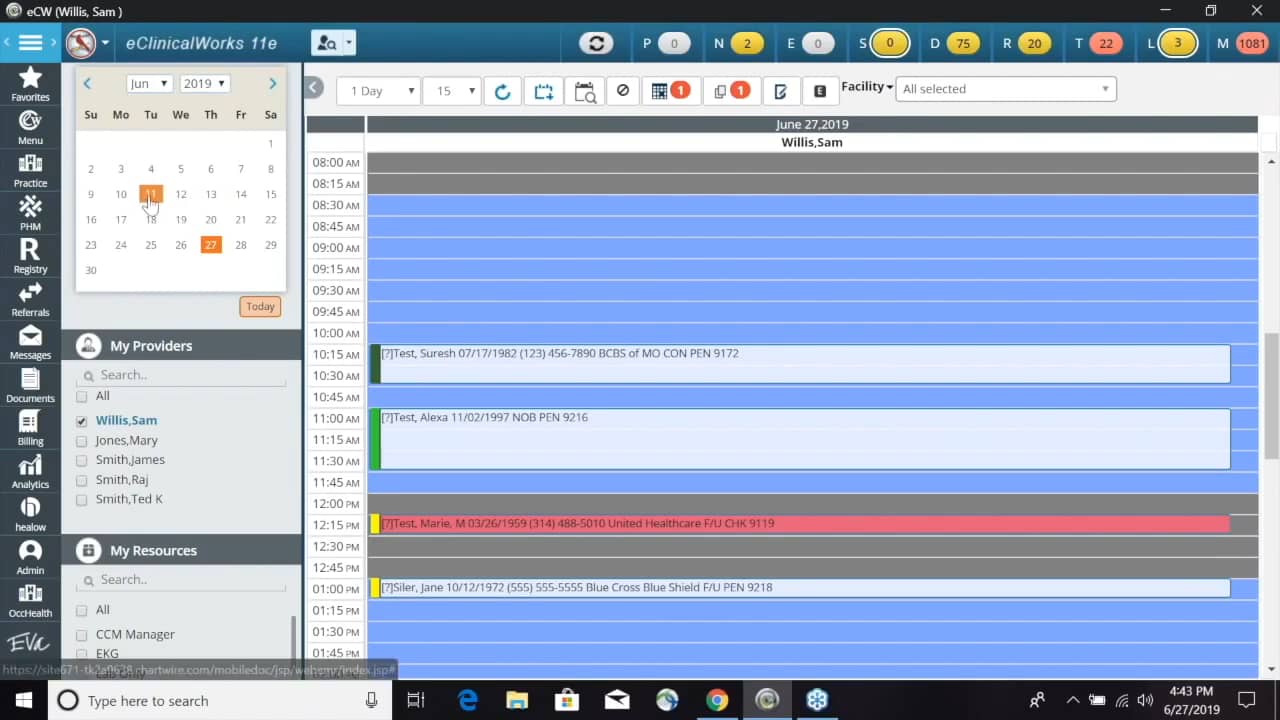Open the M jellybean with 1081
The height and width of the screenshot is (720, 1280).
(x=1252, y=44)
